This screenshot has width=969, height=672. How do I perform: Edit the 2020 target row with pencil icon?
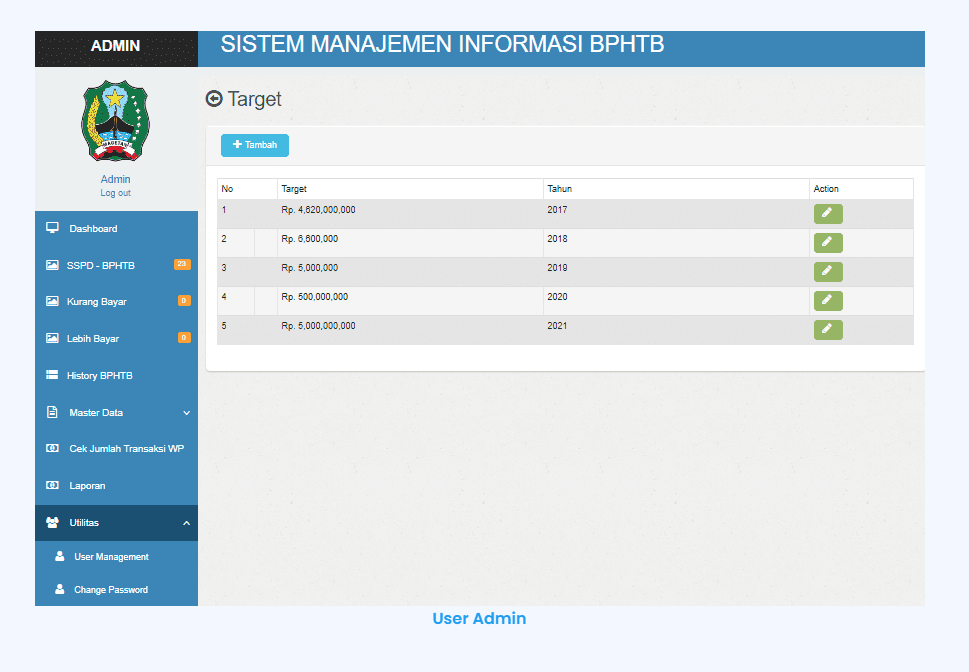(x=828, y=300)
